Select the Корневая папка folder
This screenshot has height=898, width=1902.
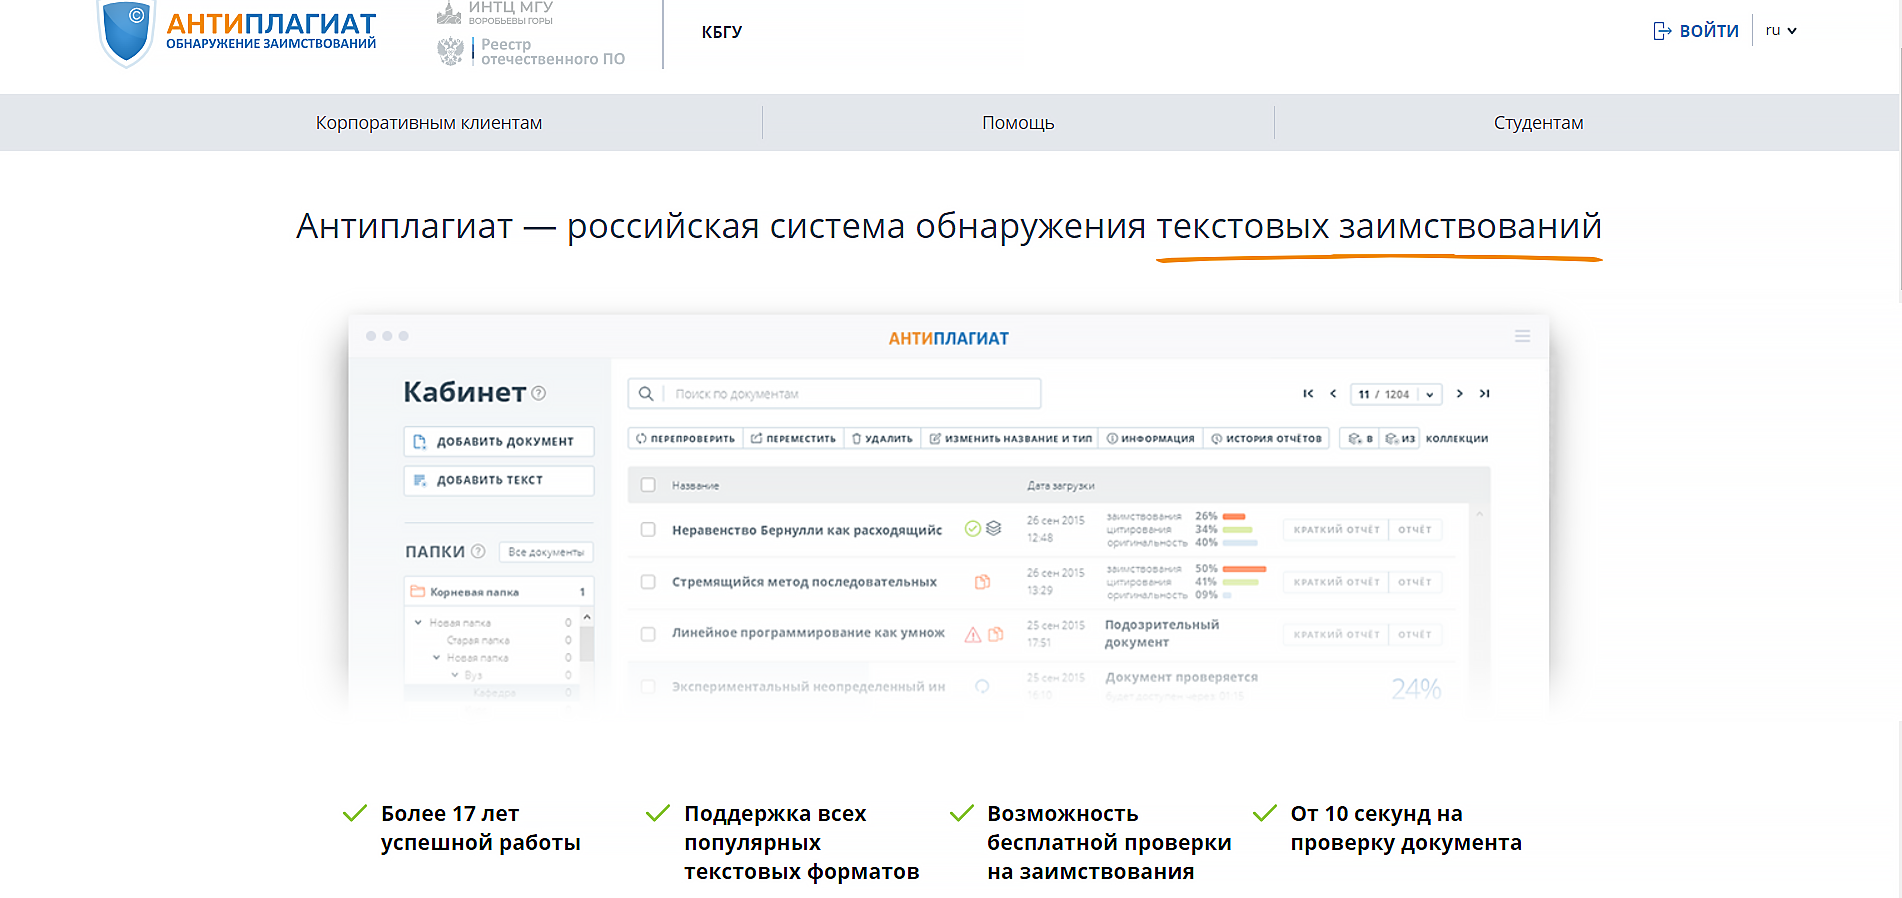pyautogui.click(x=499, y=592)
